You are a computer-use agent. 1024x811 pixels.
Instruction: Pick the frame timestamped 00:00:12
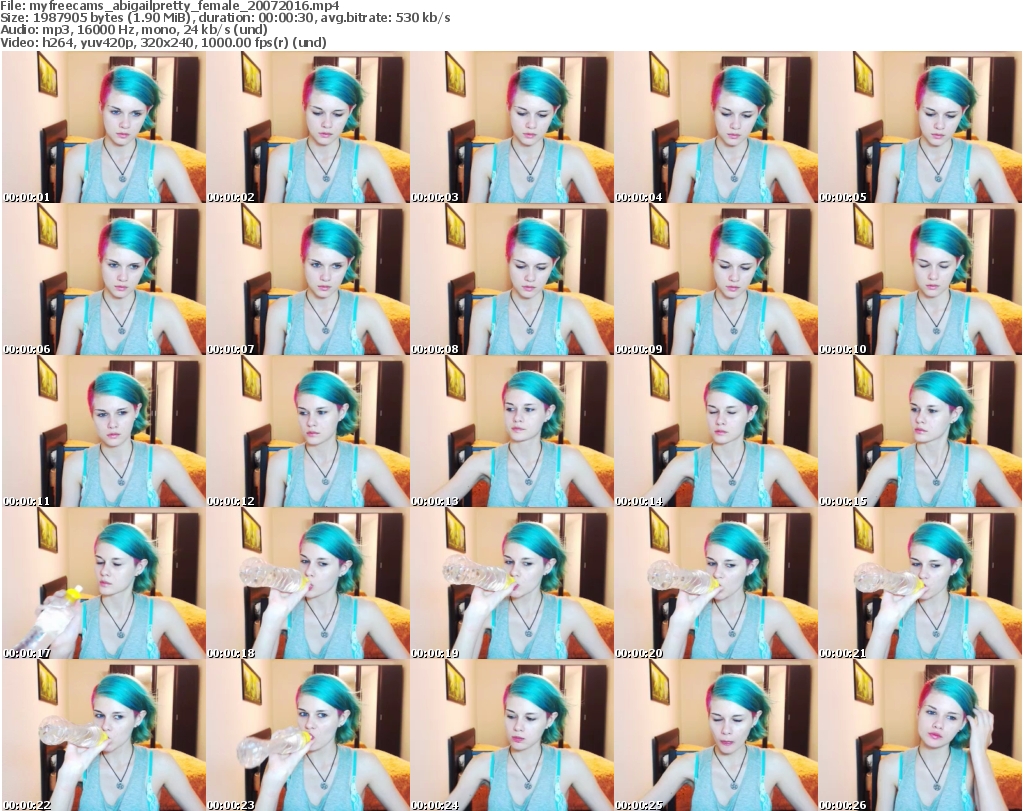(308, 432)
